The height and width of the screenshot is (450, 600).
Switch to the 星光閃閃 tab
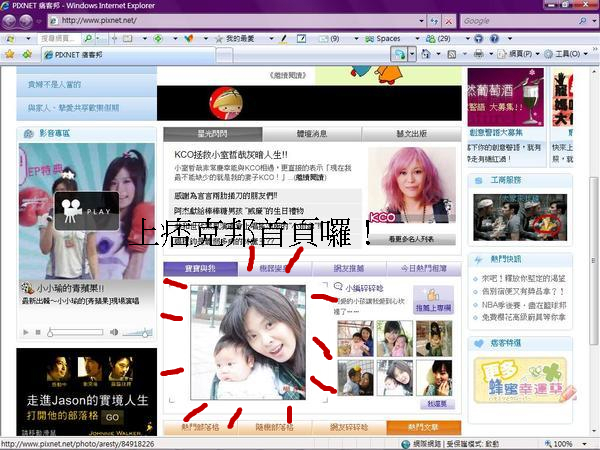(x=213, y=134)
